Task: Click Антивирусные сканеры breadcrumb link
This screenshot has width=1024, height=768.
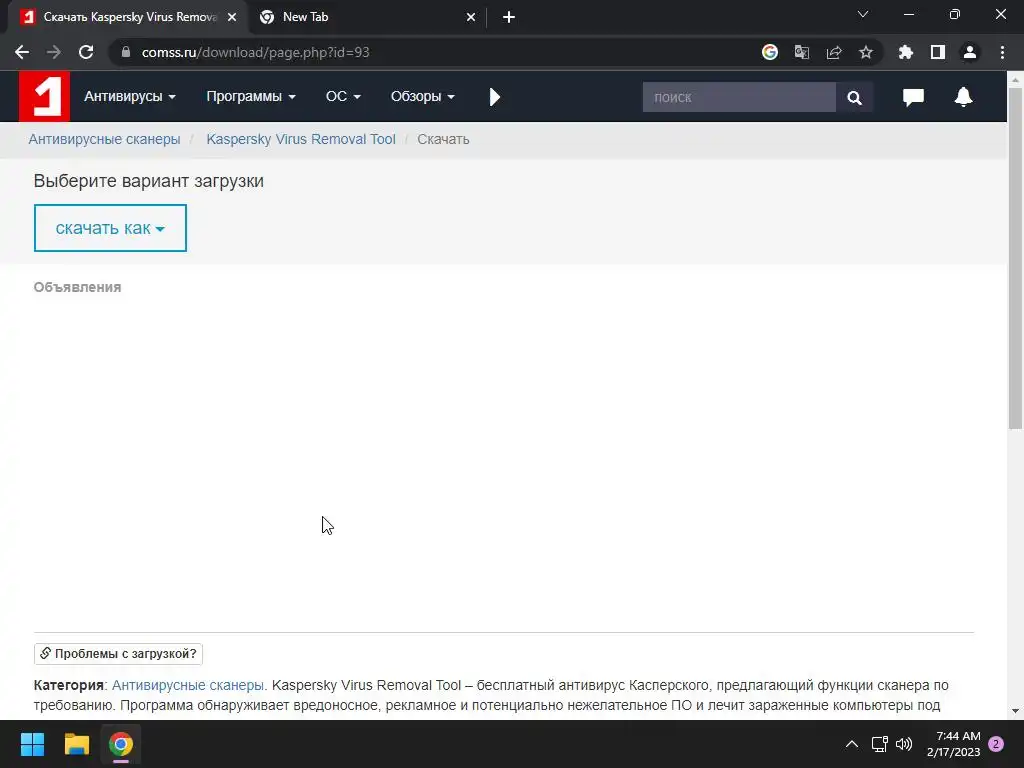Action: click(104, 139)
